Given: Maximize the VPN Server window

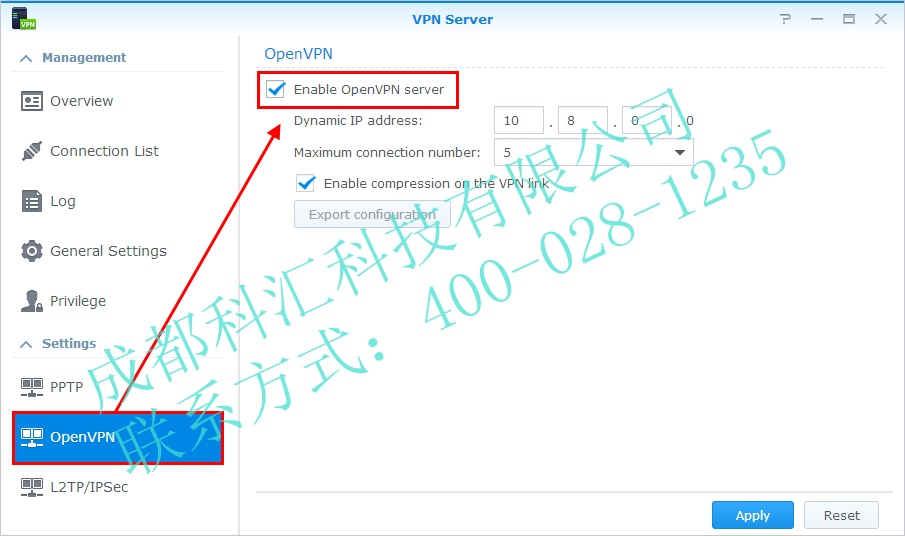Looking at the screenshot, I should click(848, 19).
